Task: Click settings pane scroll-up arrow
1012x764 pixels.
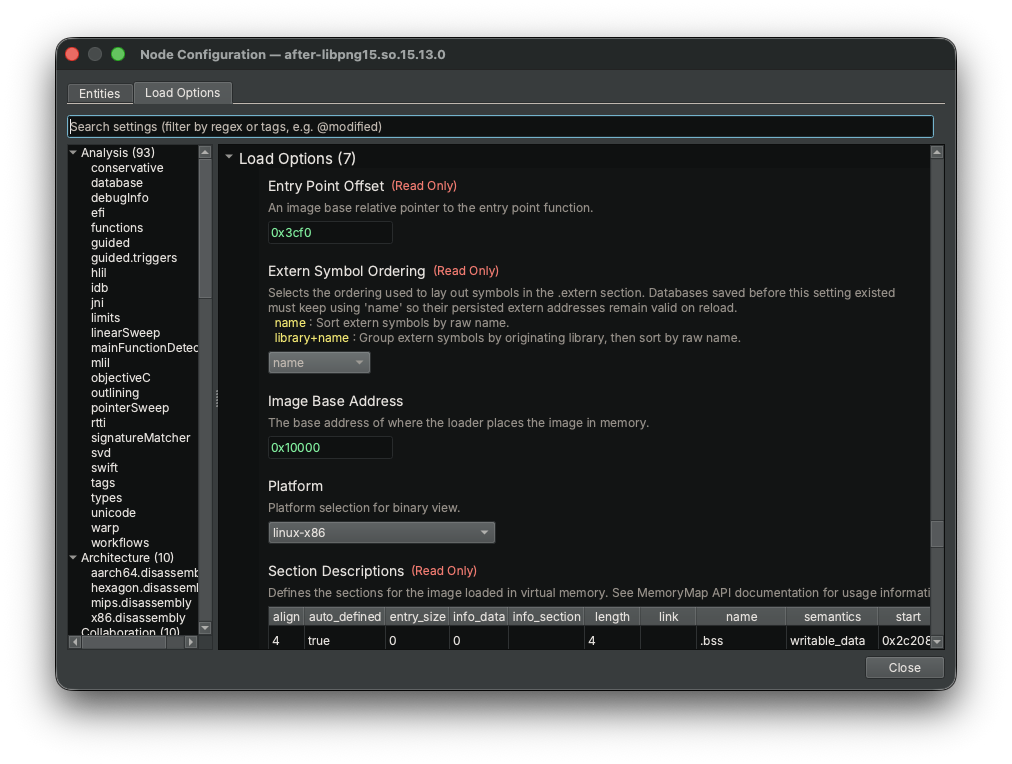Action: tap(937, 152)
